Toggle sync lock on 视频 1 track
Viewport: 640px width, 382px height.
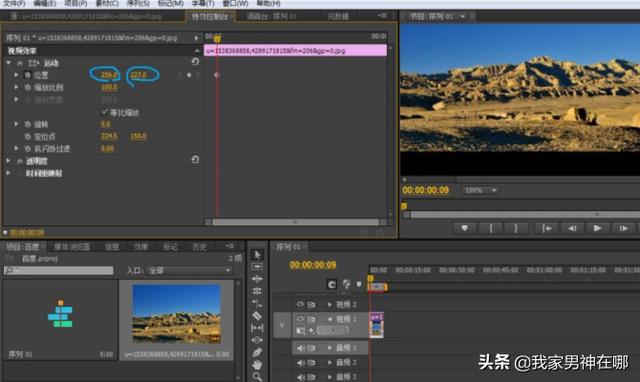coord(311,319)
